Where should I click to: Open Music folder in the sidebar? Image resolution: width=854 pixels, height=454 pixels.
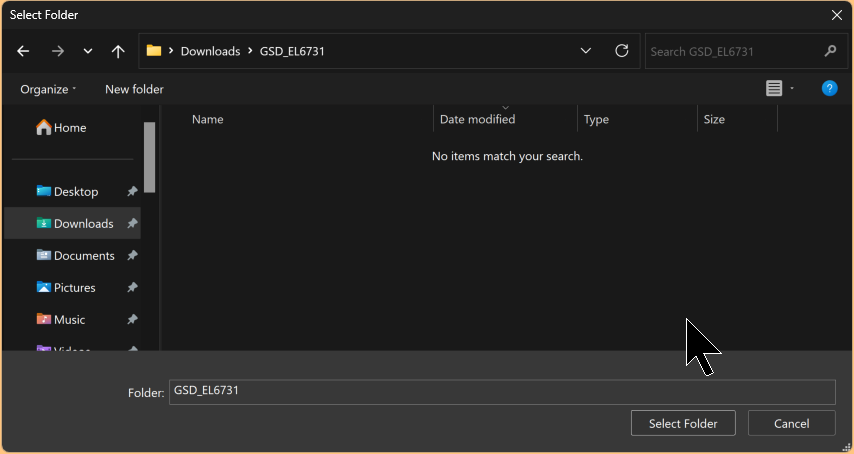pos(69,320)
